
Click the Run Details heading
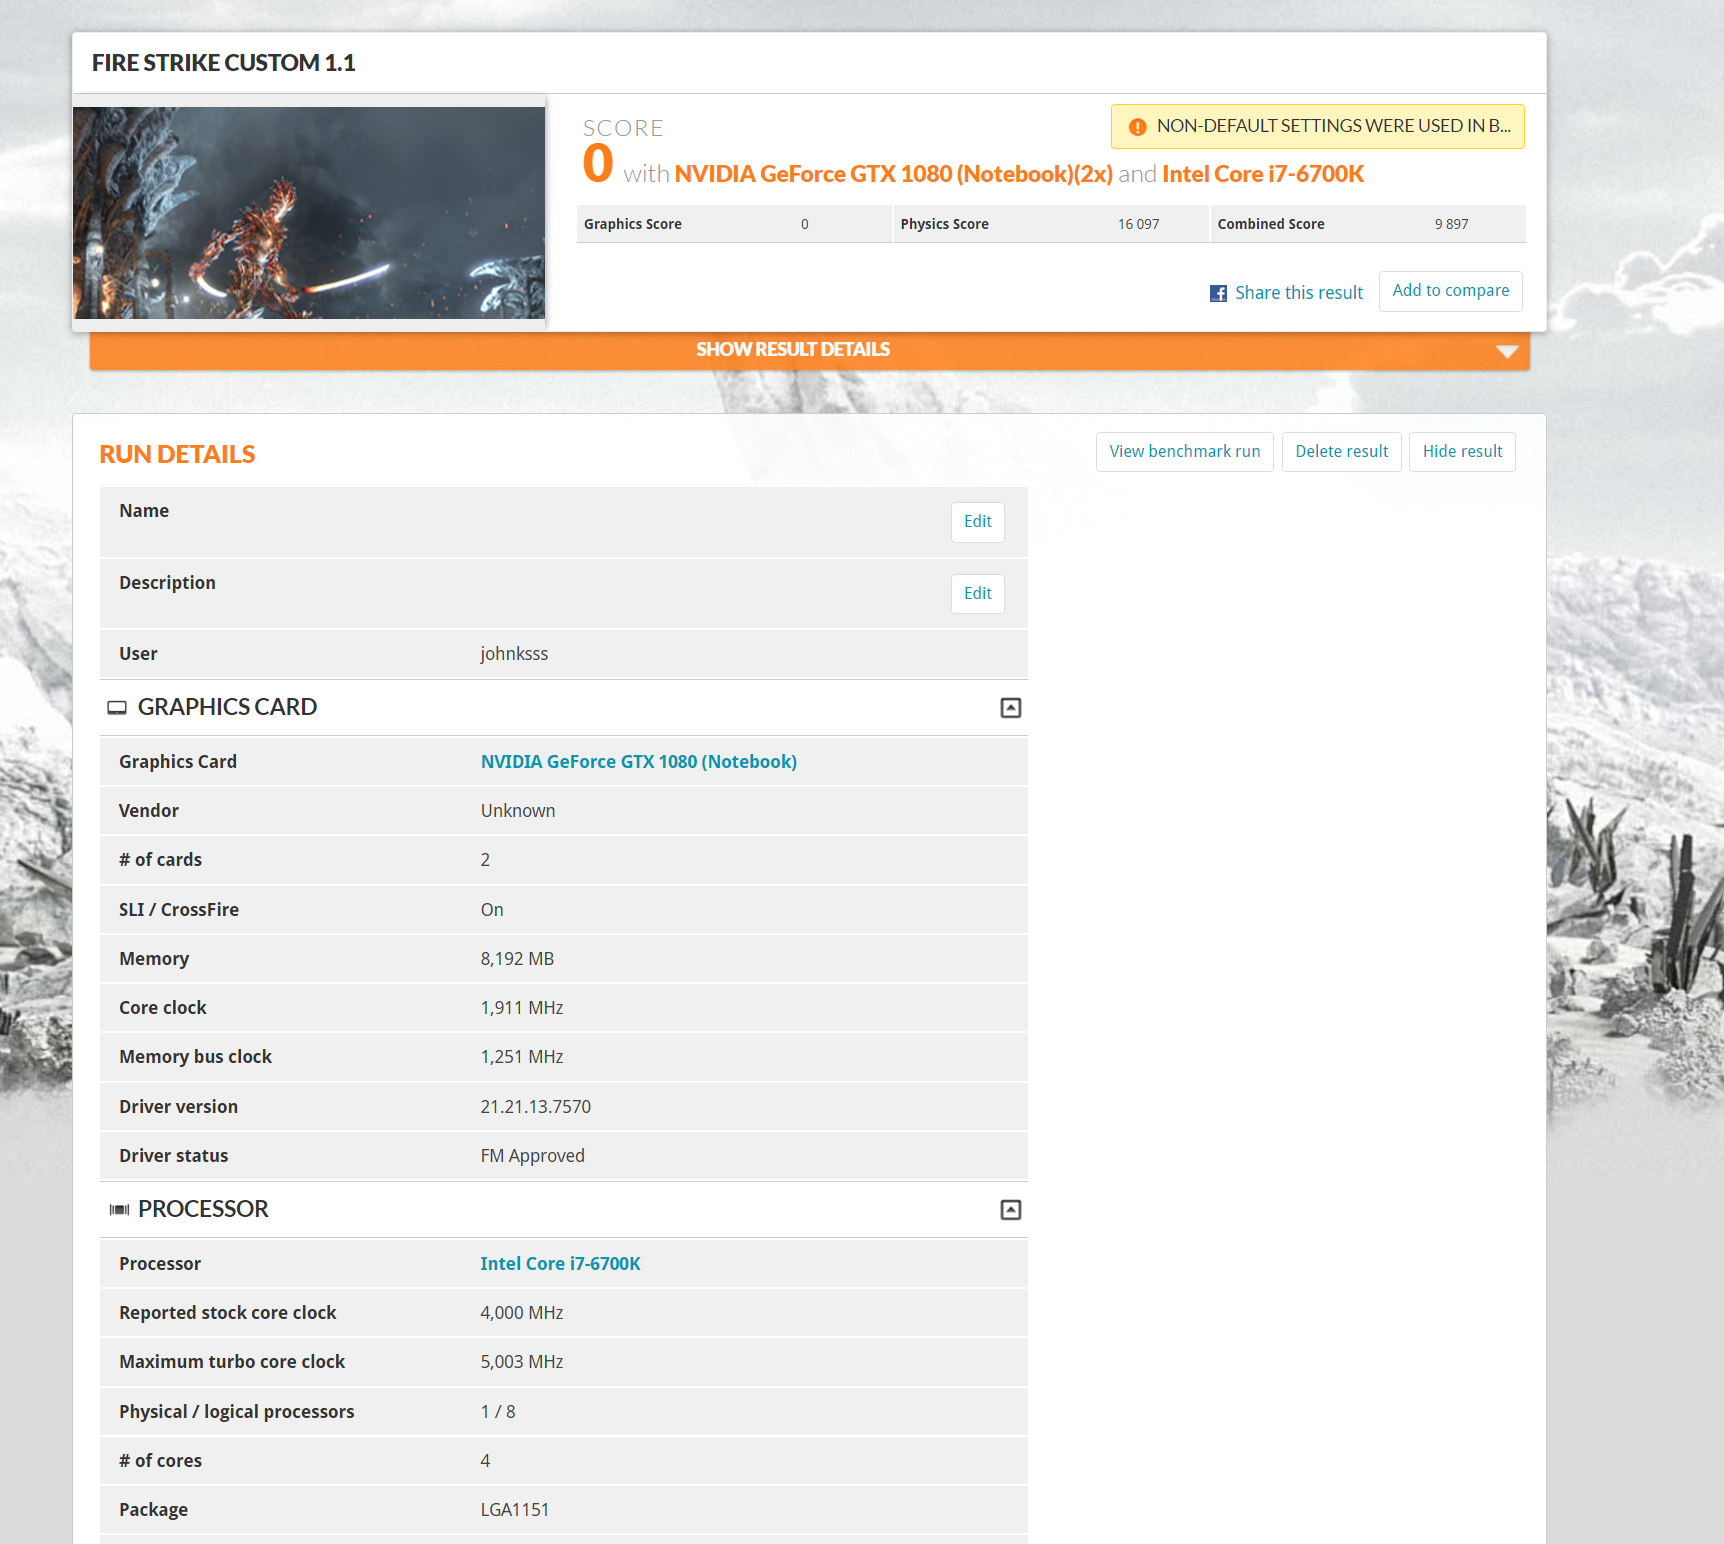177,455
